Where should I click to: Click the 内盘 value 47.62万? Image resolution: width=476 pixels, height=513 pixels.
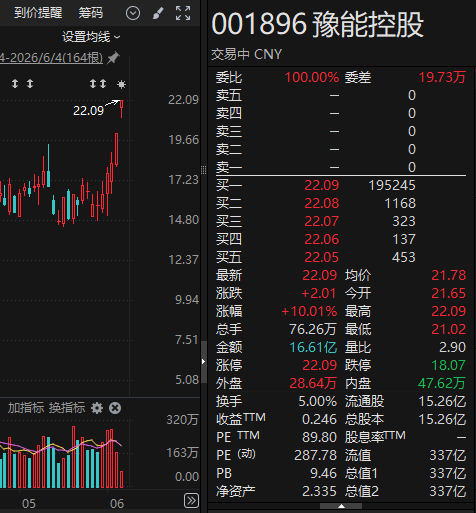pos(442,383)
